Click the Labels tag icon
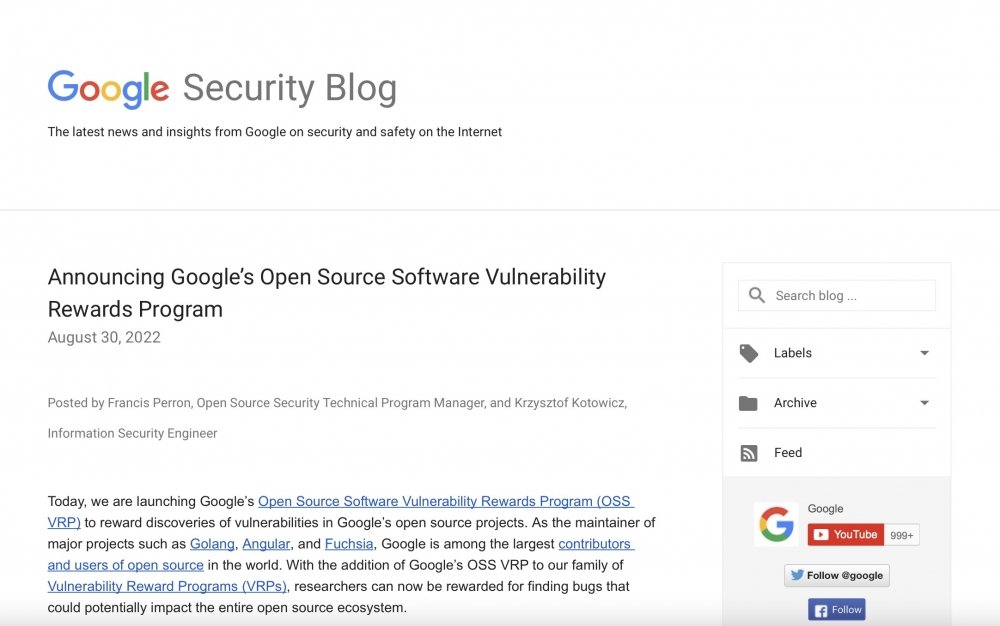 pyautogui.click(x=748, y=353)
